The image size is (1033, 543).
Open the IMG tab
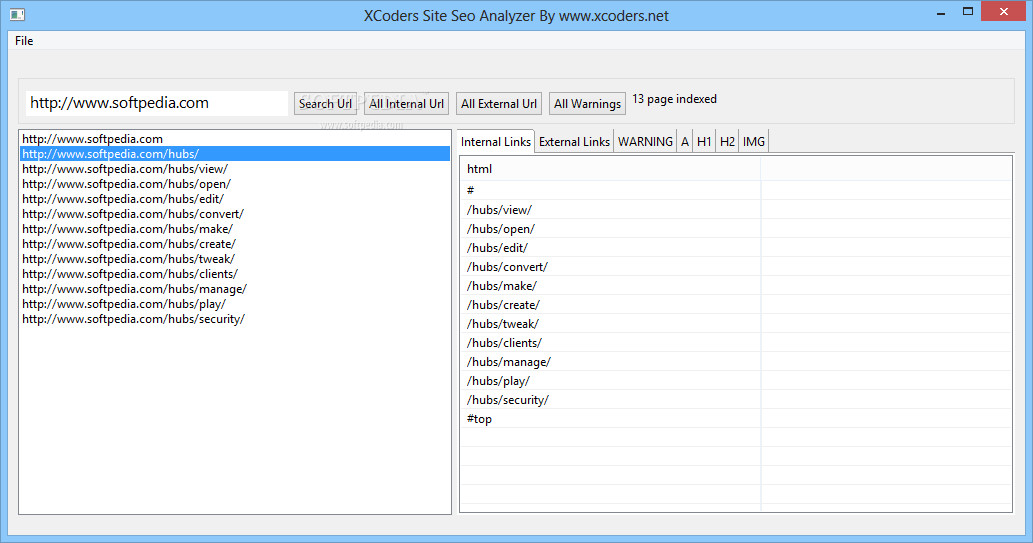[754, 142]
